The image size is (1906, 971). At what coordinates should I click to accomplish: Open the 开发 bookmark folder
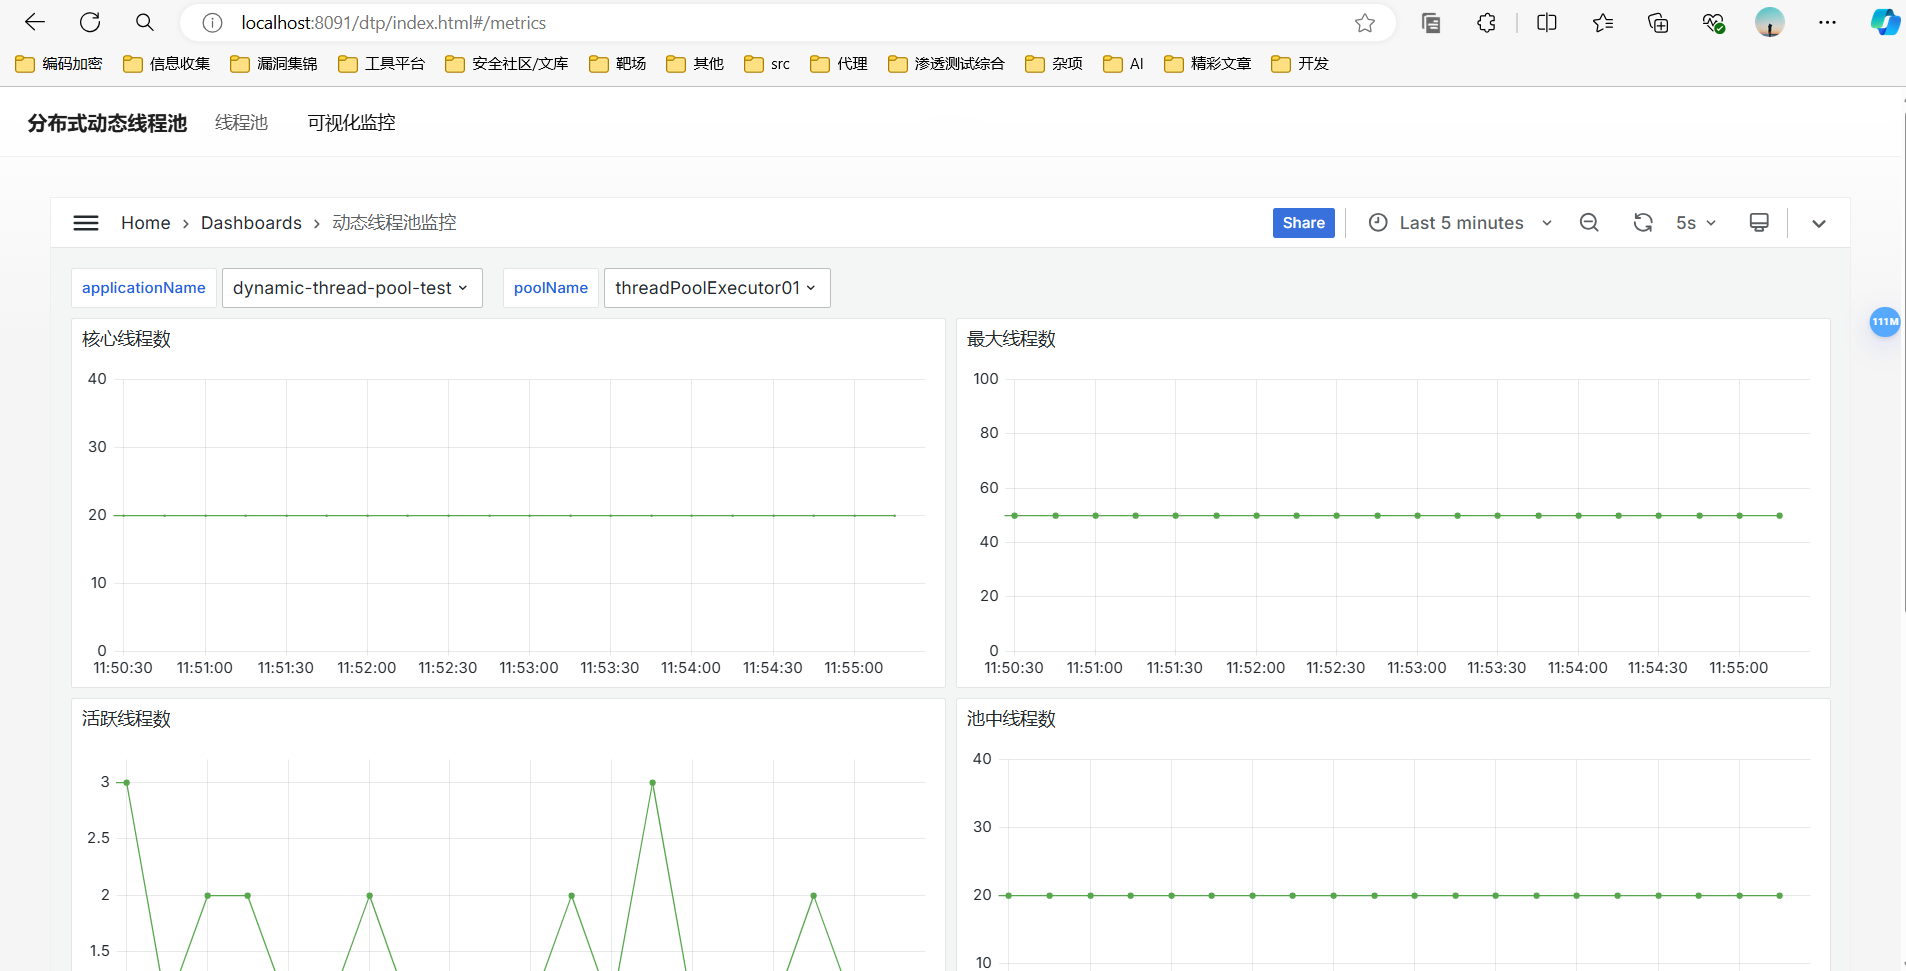click(1300, 64)
